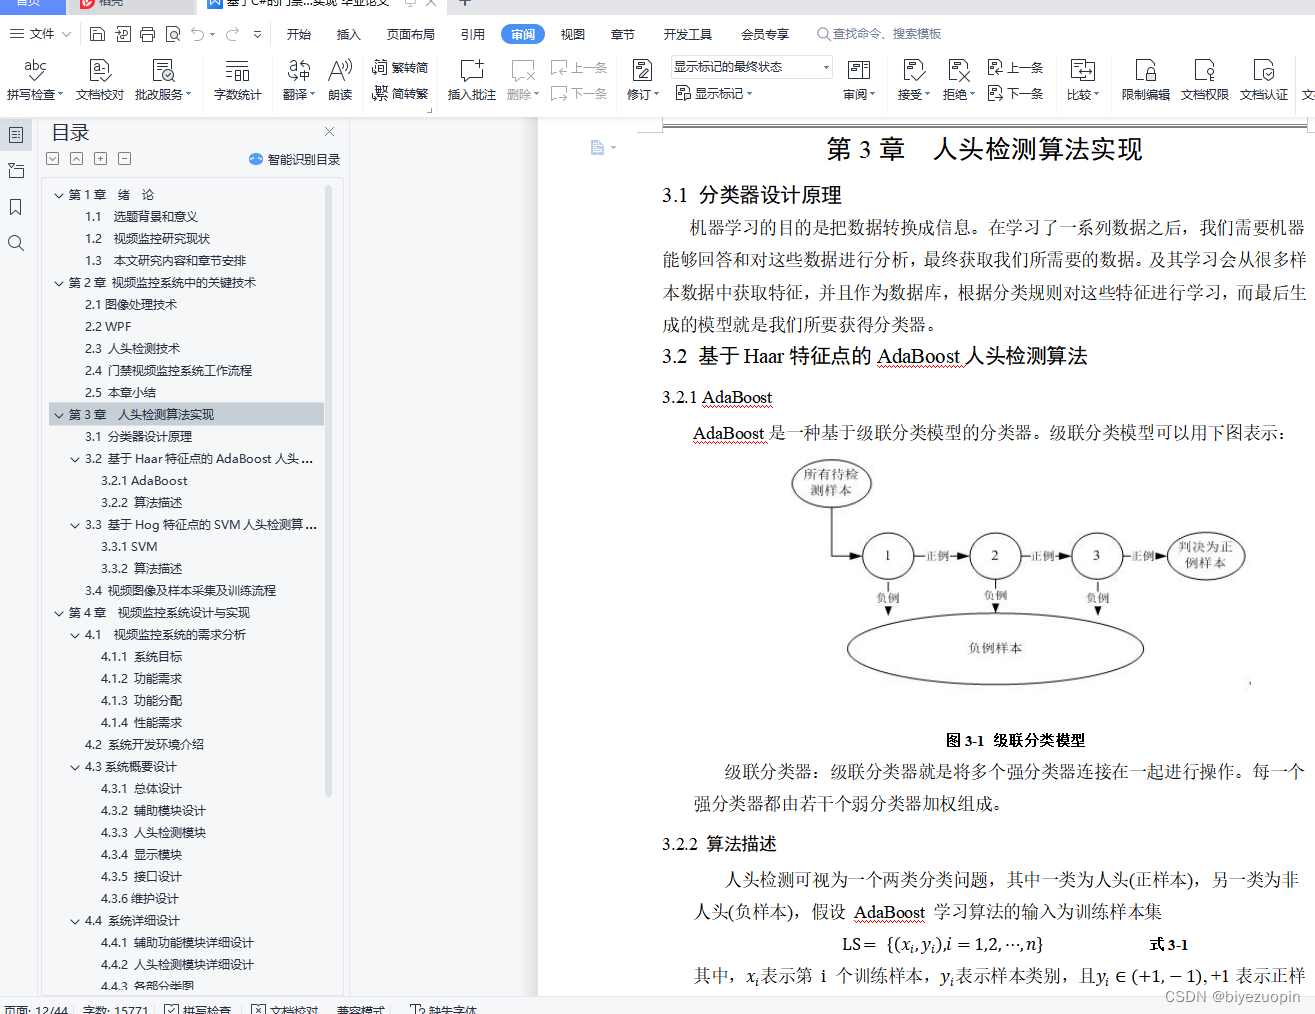Open document certification (文档认证)
The image size is (1315, 1014).
pos(1264,80)
